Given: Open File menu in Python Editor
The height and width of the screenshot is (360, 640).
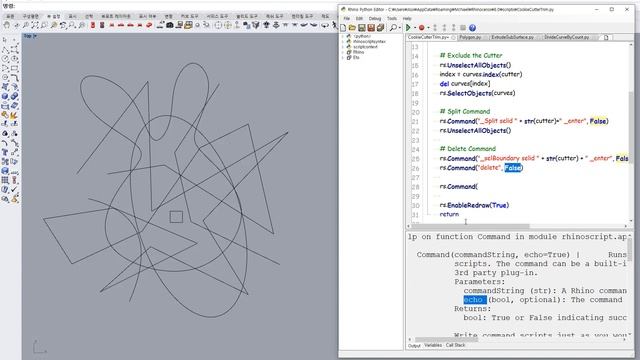Looking at the screenshot, I should (x=347, y=18).
